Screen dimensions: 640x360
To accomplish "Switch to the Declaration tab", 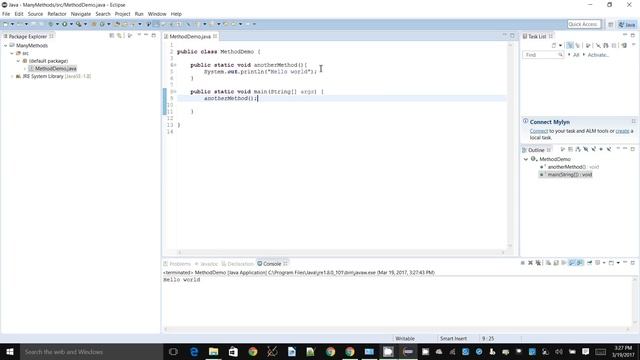I will (x=238, y=264).
